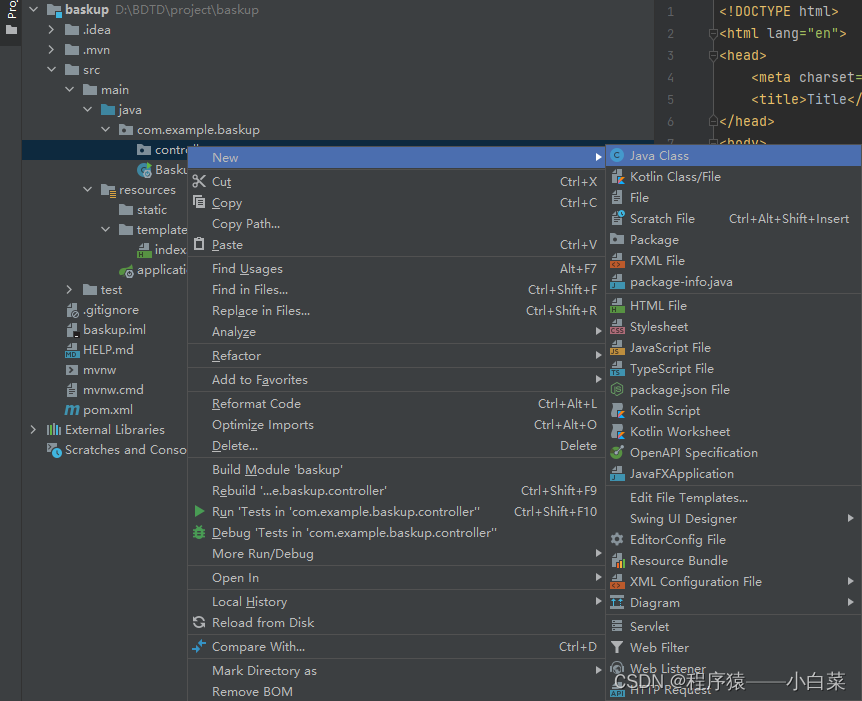Open the Refactor submenu
The image size is (862, 701).
[396, 356]
